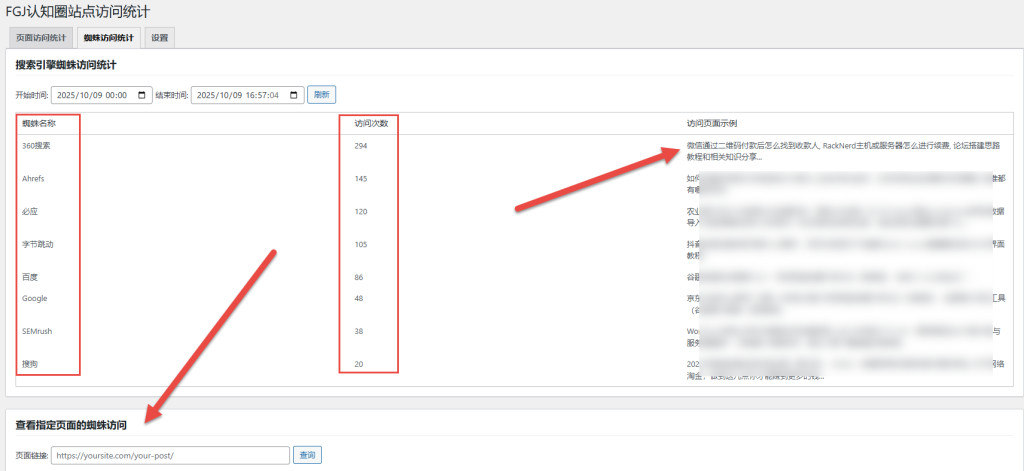1024x471 pixels.
Task: Open the calendar picker for 结束时间
Action: [294, 95]
